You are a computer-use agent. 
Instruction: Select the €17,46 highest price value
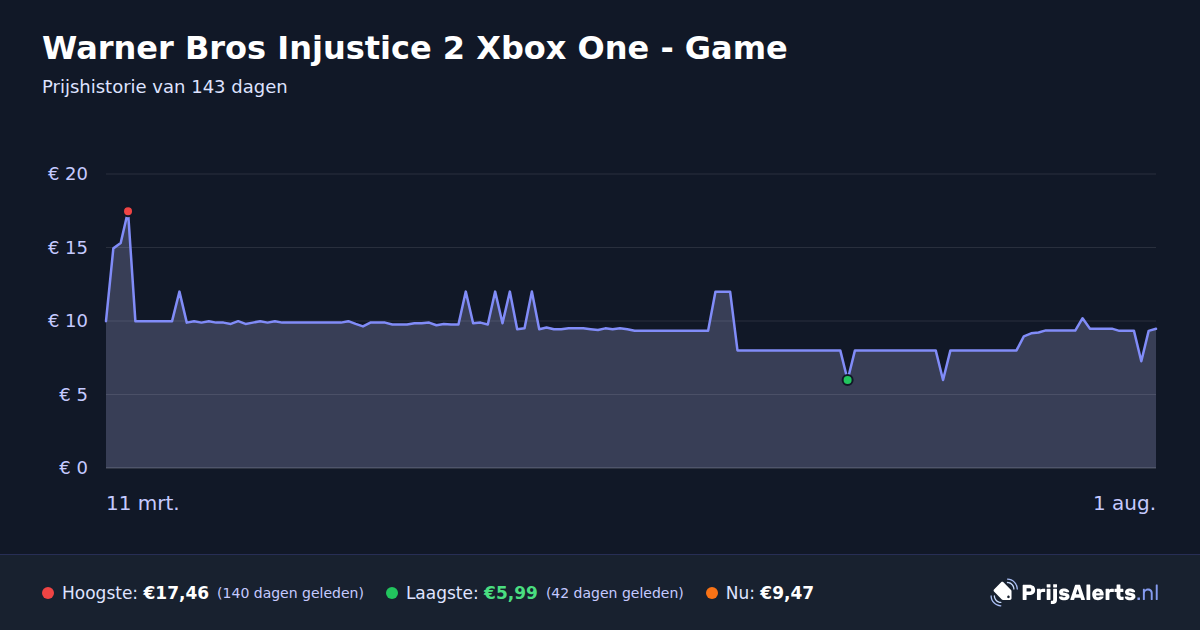(x=176, y=593)
